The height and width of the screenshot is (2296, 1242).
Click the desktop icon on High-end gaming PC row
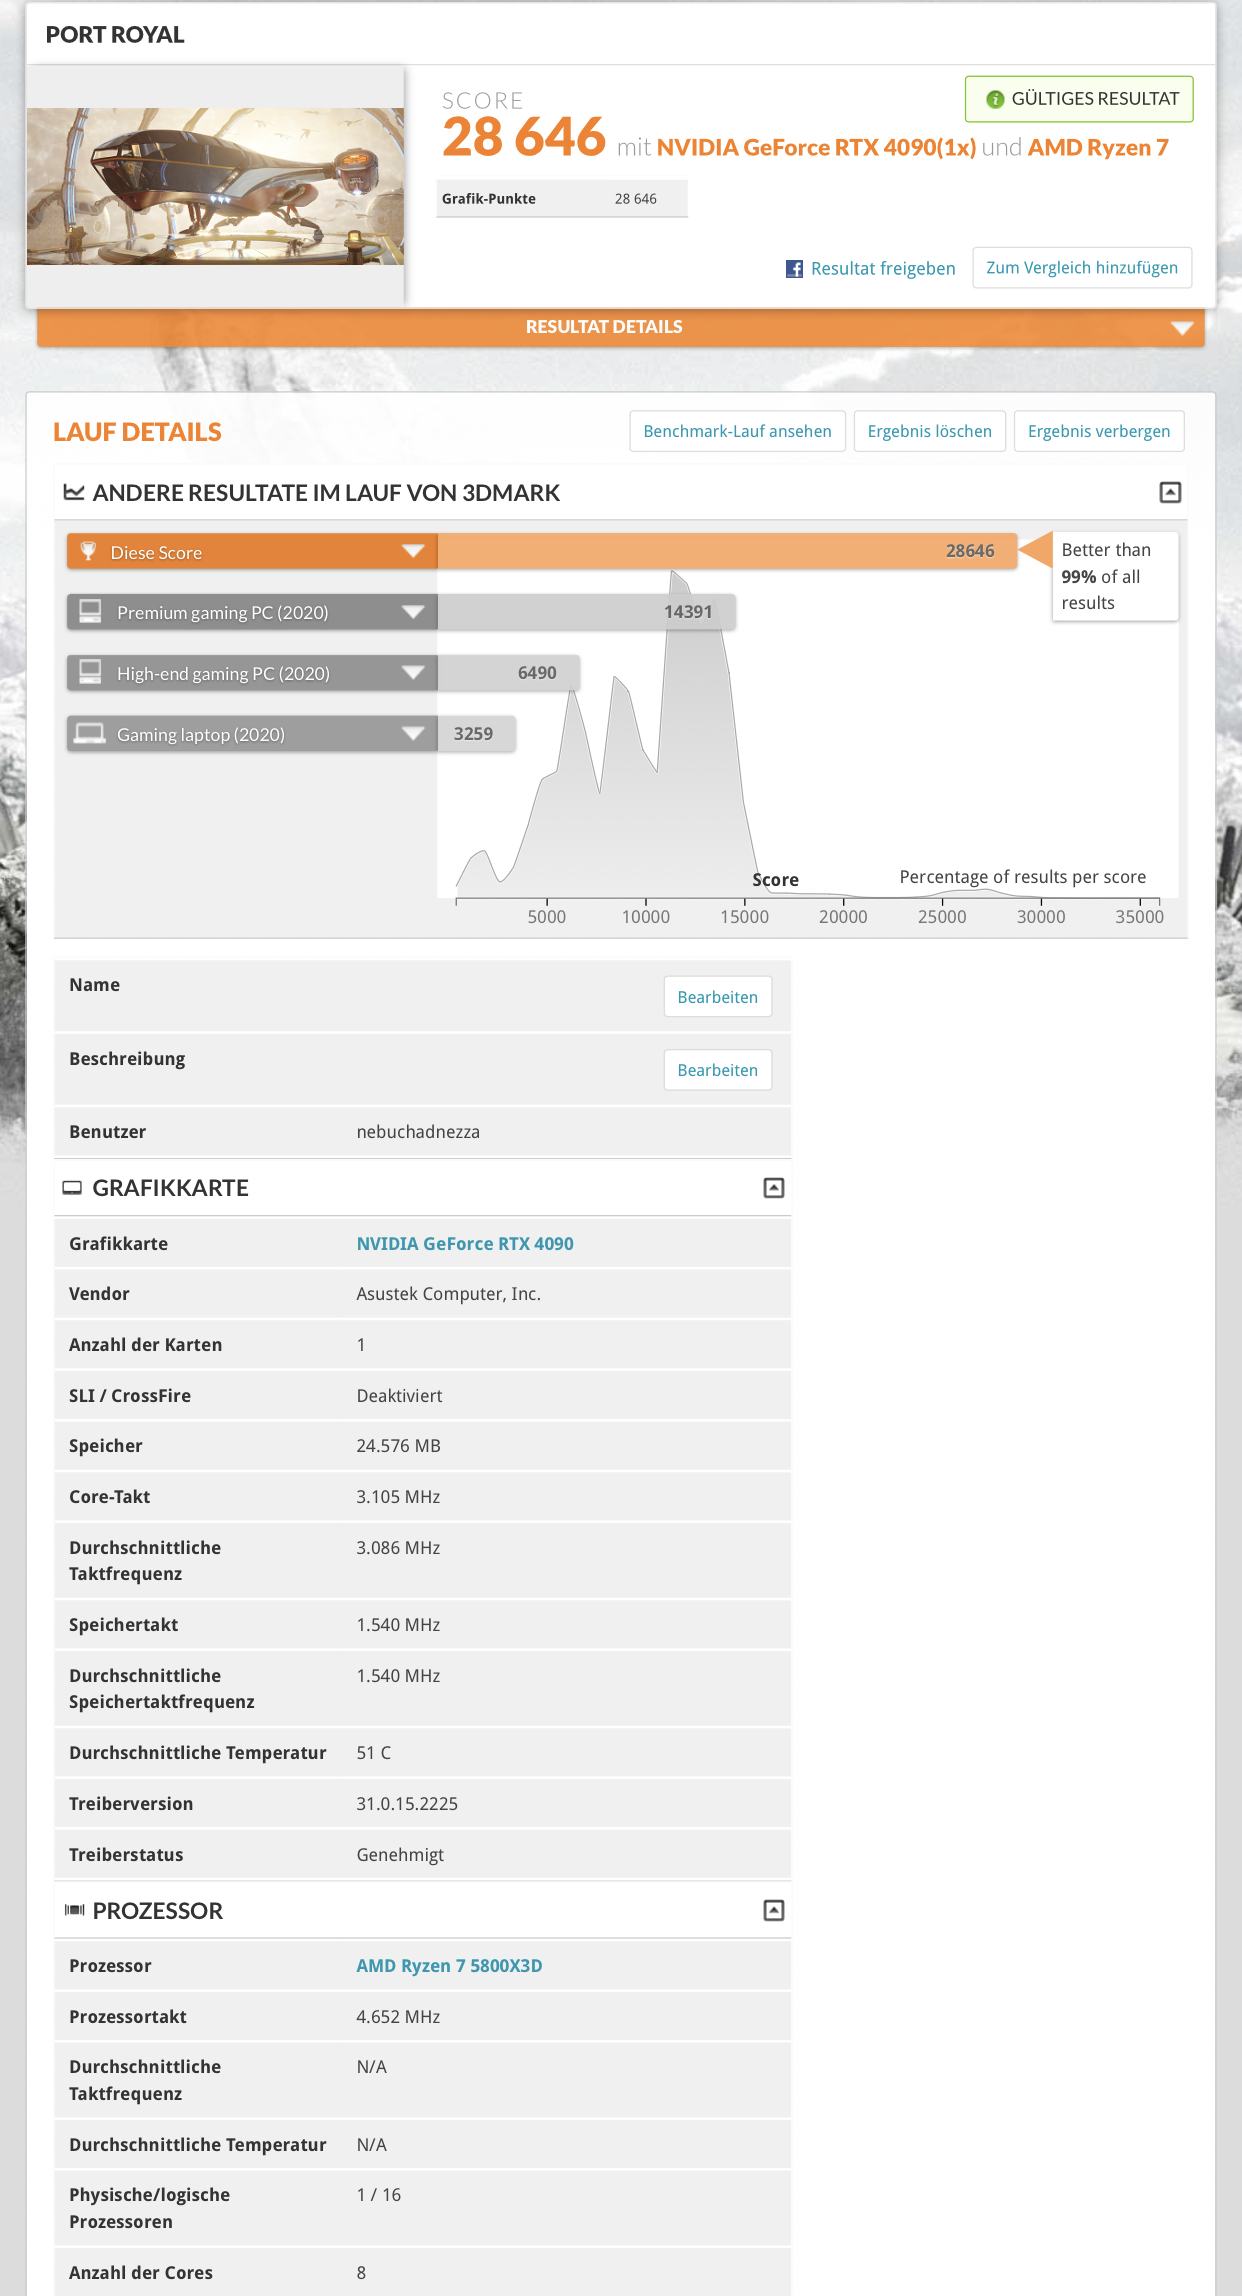[90, 673]
